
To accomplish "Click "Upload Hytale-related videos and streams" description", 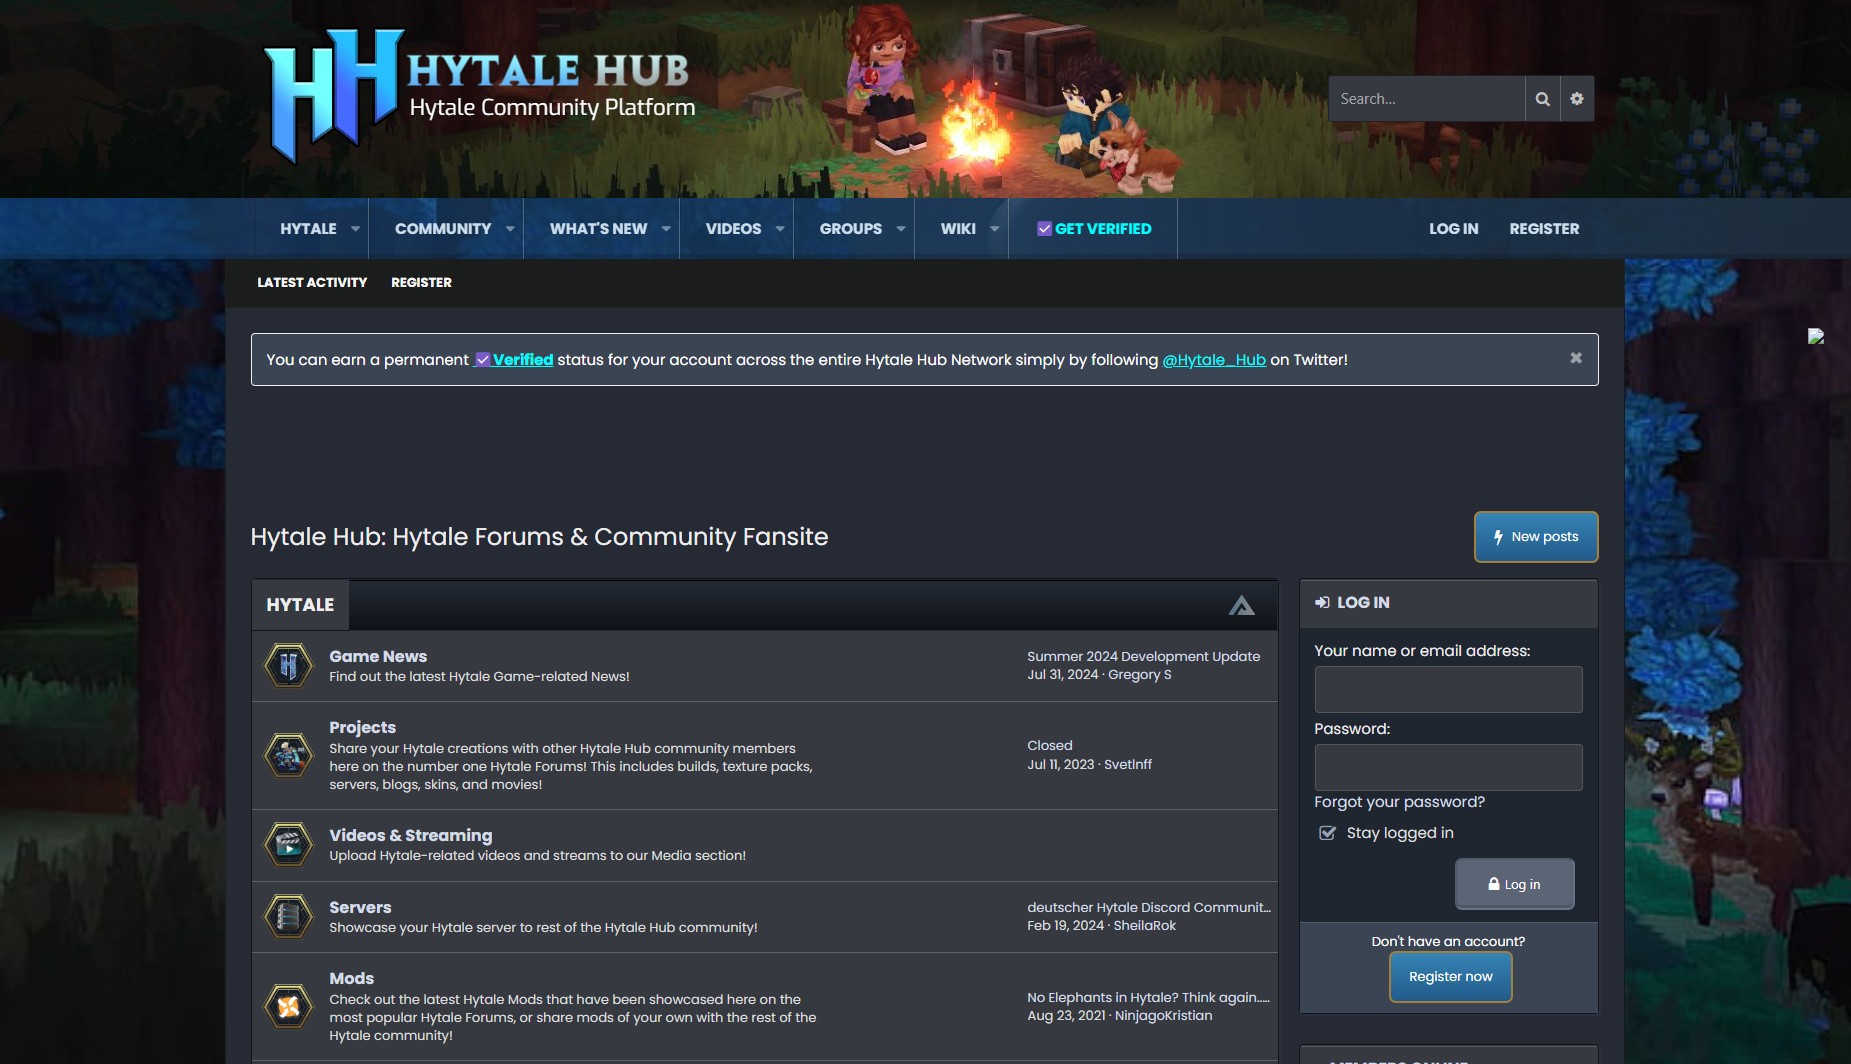I will click(537, 856).
